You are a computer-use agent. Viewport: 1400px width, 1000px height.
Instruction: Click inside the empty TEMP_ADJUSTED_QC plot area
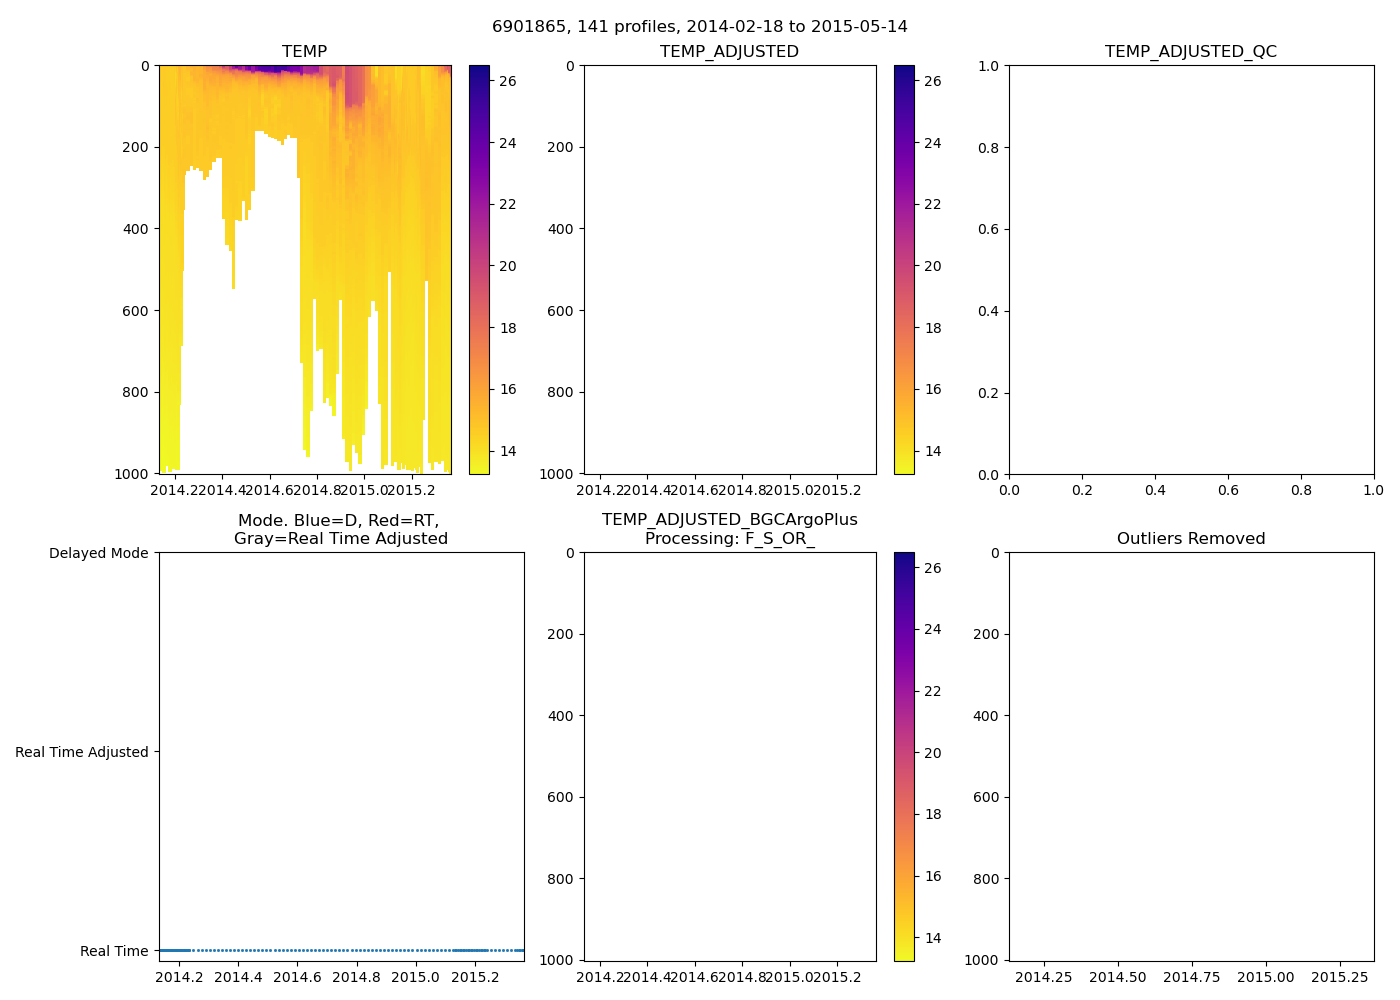click(1190, 270)
